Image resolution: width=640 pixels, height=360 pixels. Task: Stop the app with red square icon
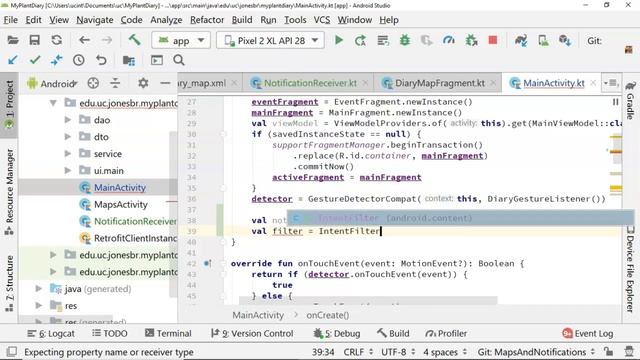tap(493, 40)
